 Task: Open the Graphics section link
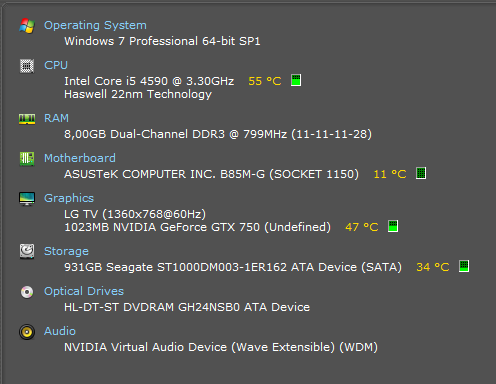point(69,198)
